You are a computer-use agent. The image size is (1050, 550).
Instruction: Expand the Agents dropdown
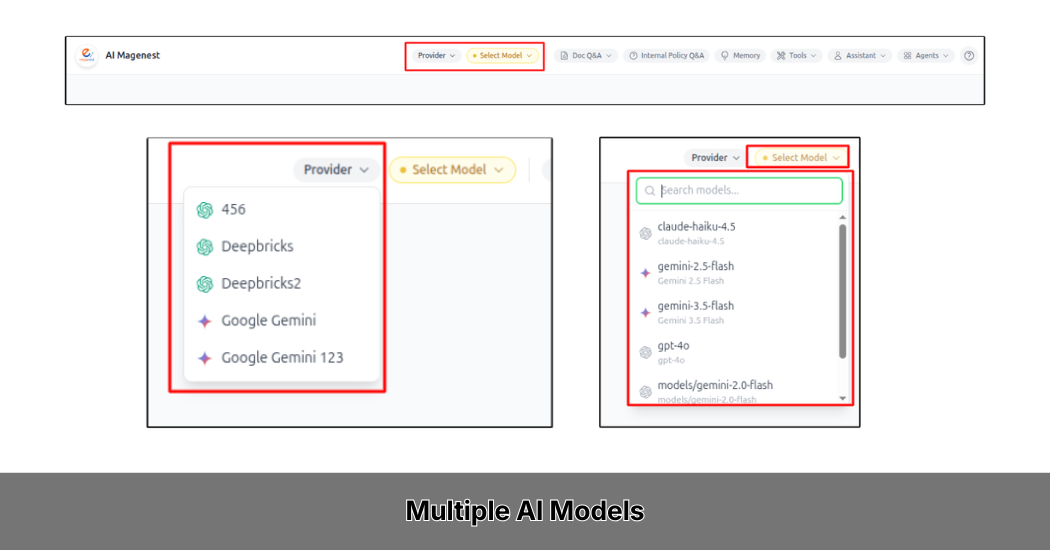[926, 56]
